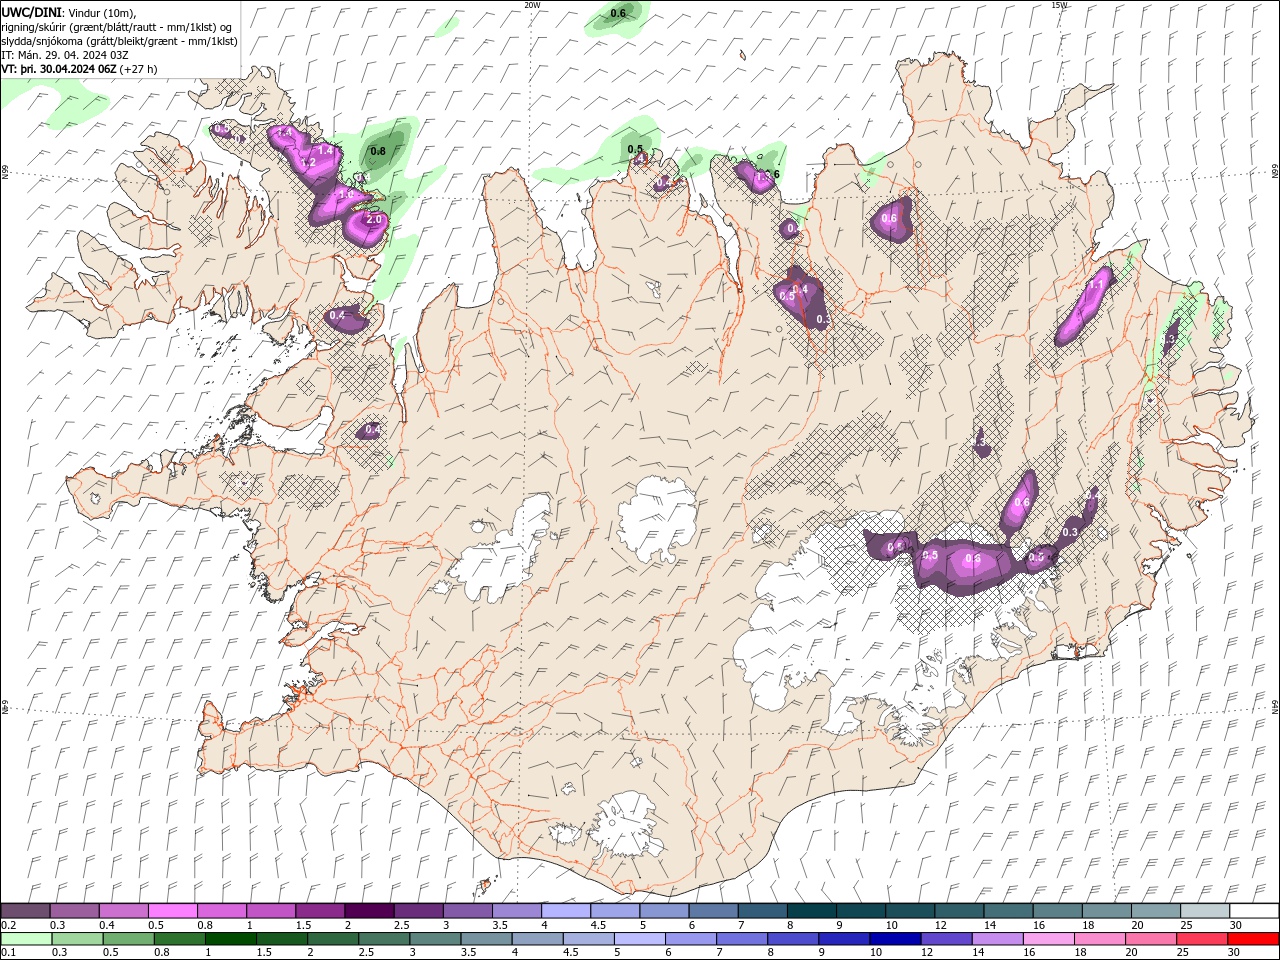Select snow-scale swatch between 8 and 9

[812, 911]
